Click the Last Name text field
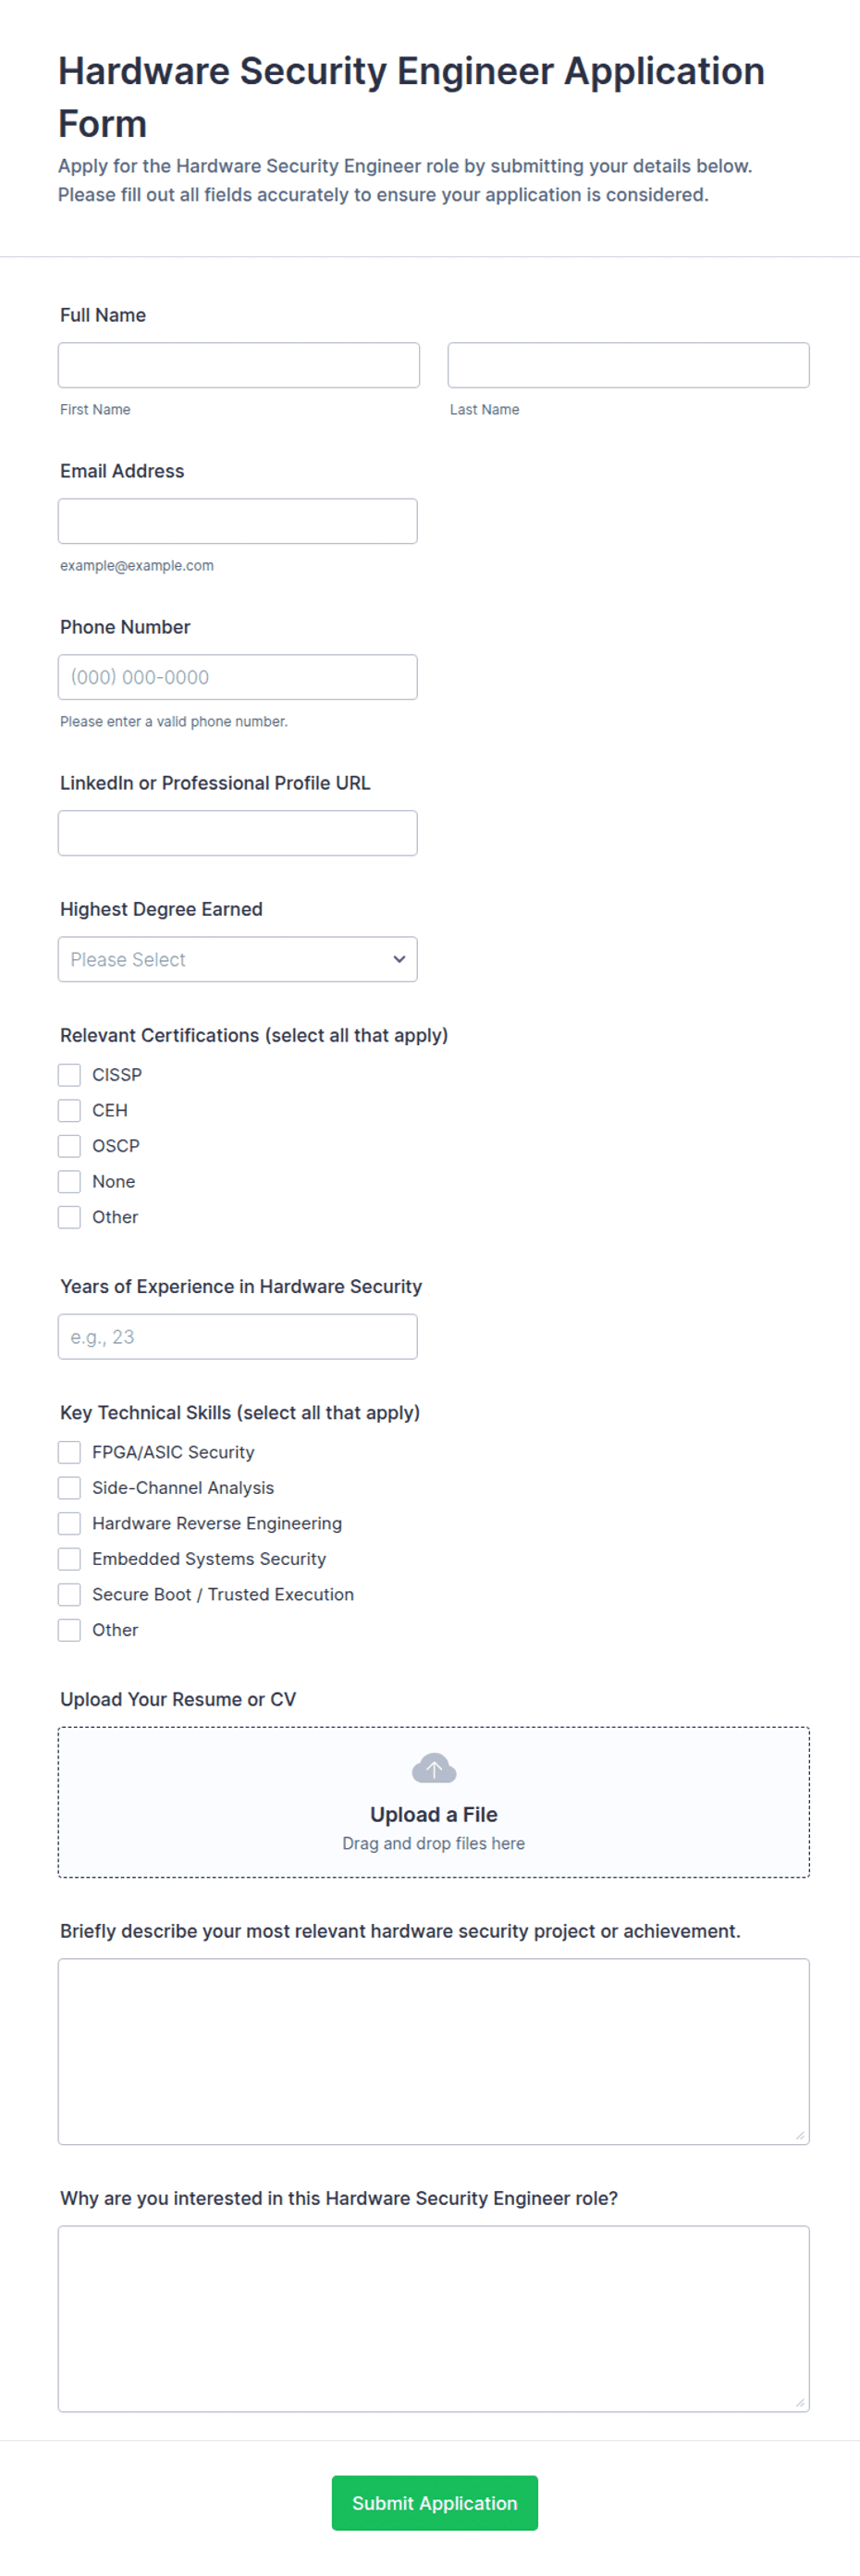 pos(629,365)
